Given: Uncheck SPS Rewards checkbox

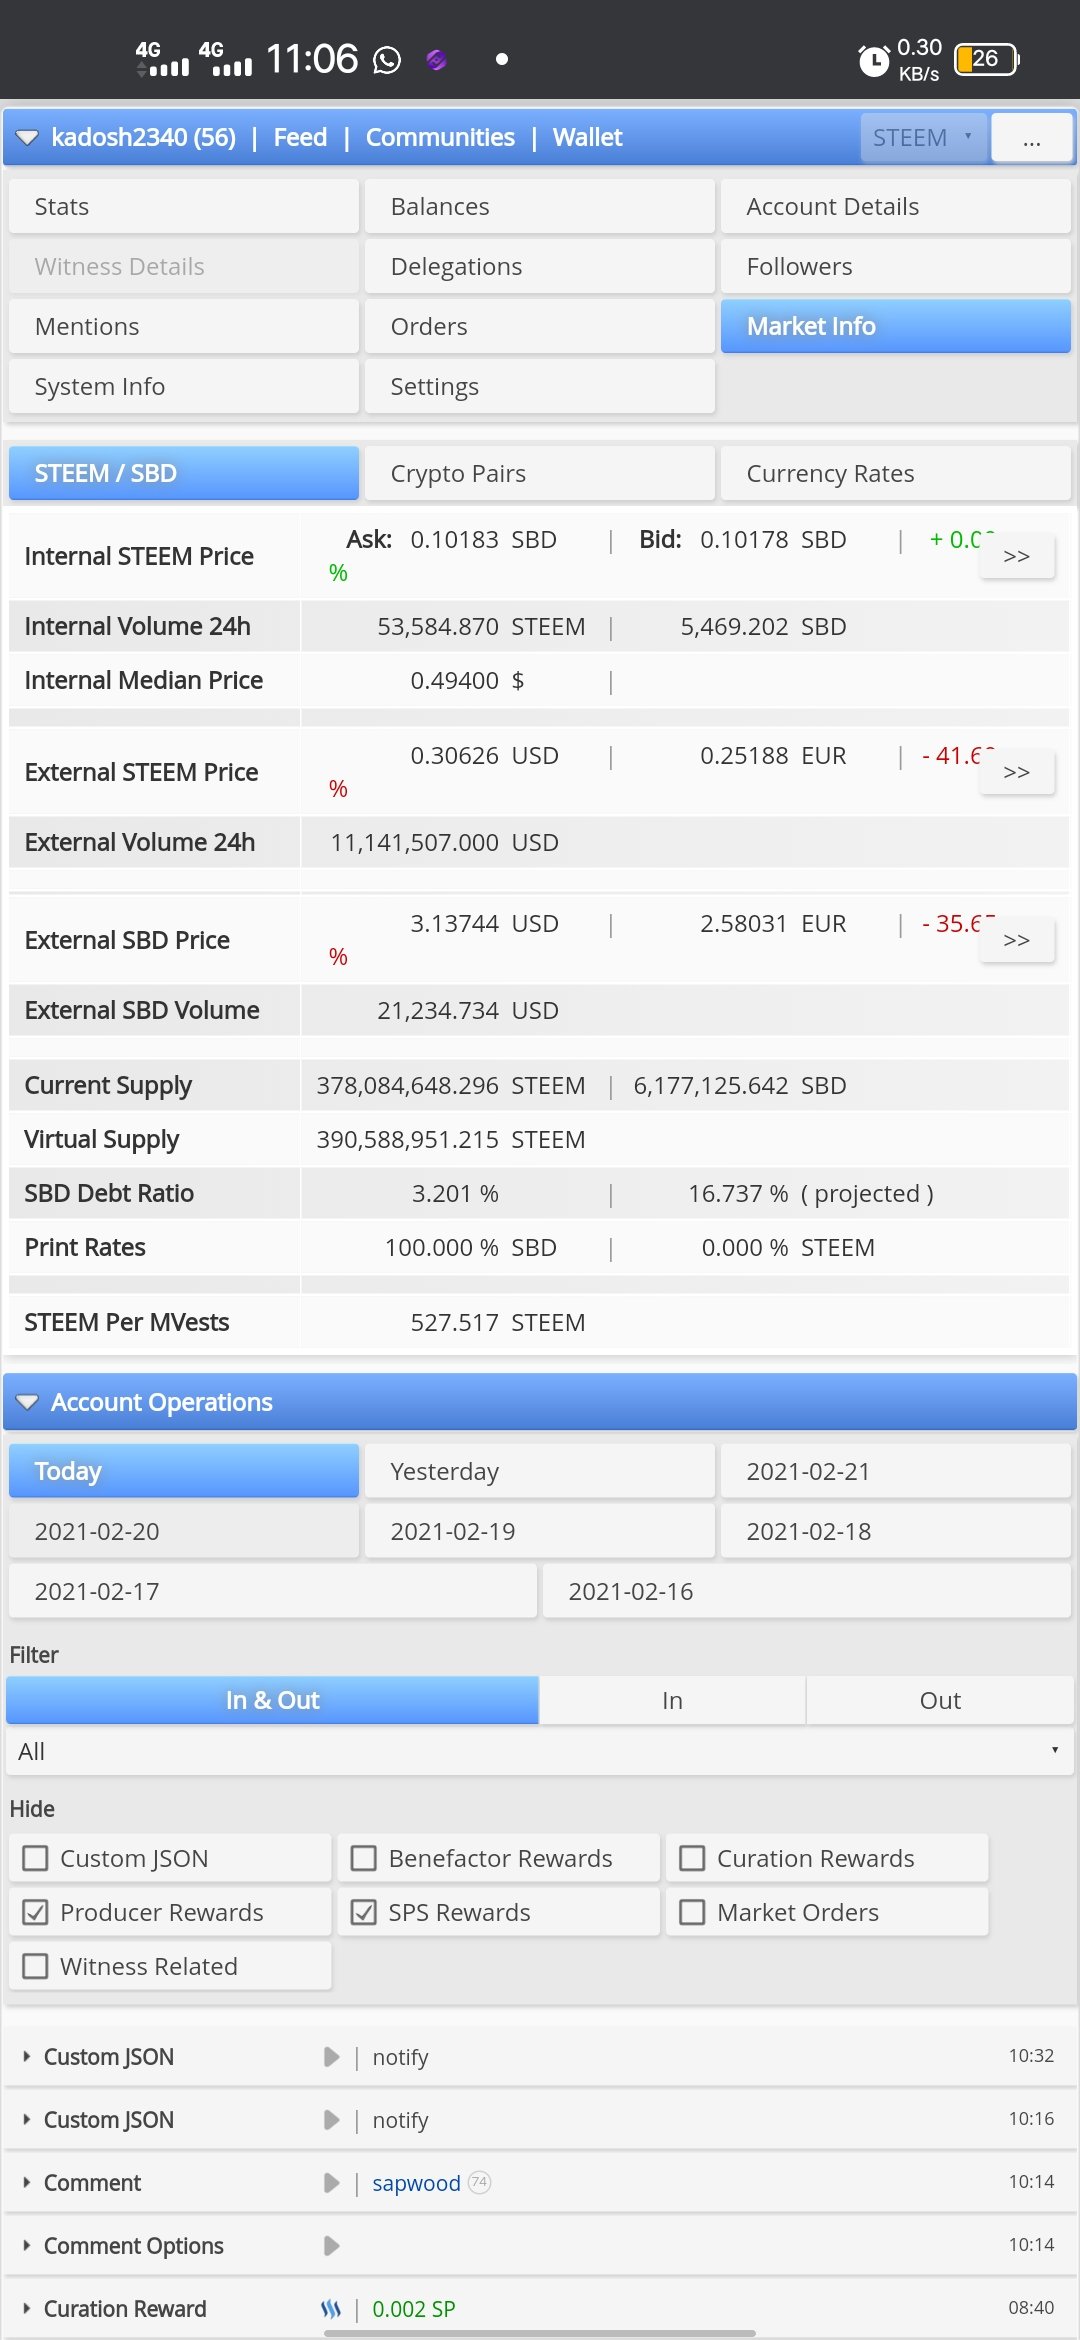Looking at the screenshot, I should pyautogui.click(x=364, y=1912).
